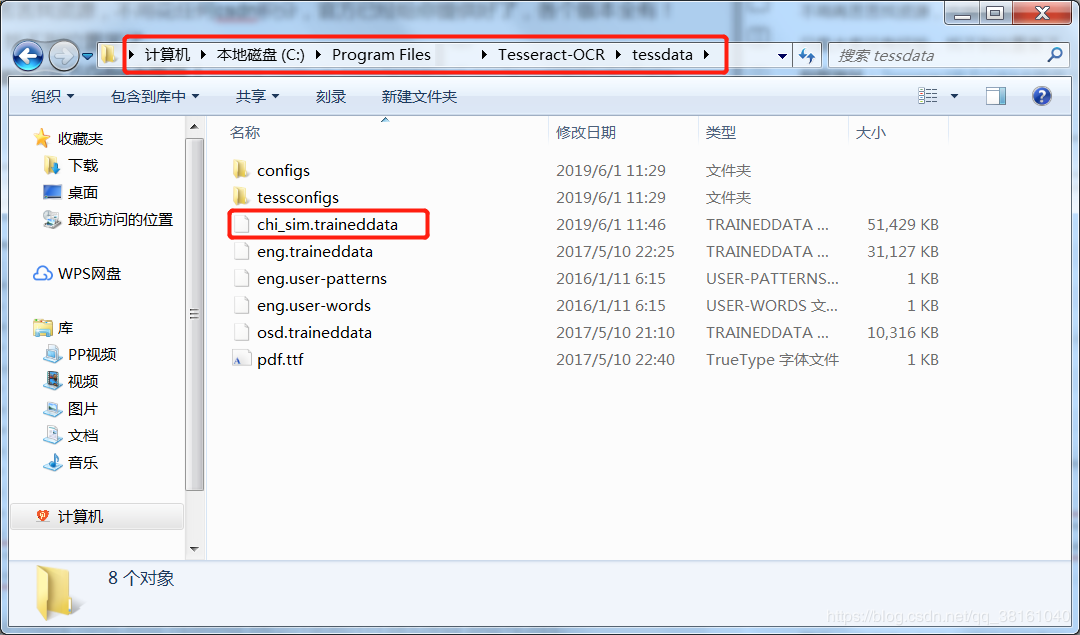Refresh the folder with the refresh icon
This screenshot has height=635, width=1080.
point(807,56)
